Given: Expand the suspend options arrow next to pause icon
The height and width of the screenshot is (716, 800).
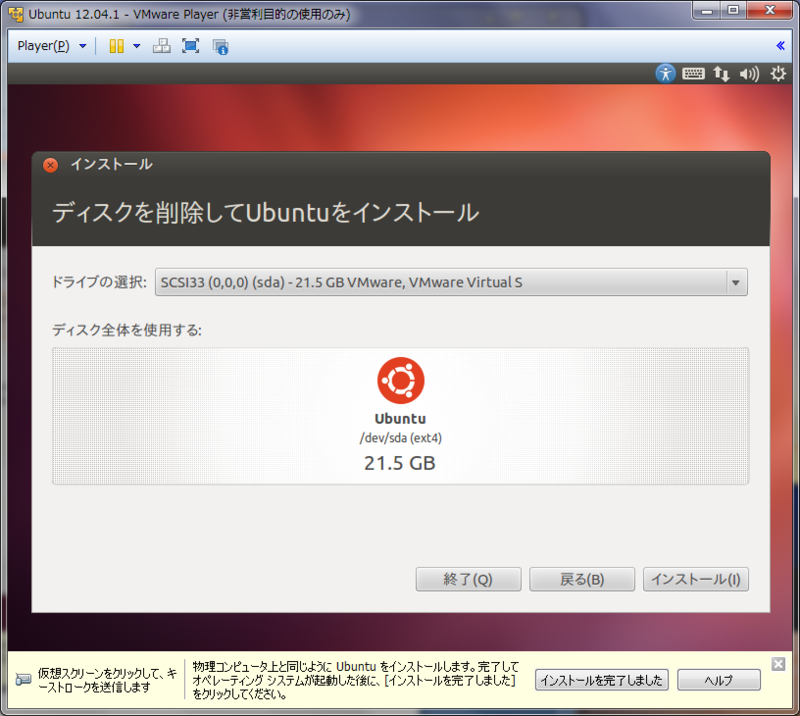Looking at the screenshot, I should click(x=137, y=45).
